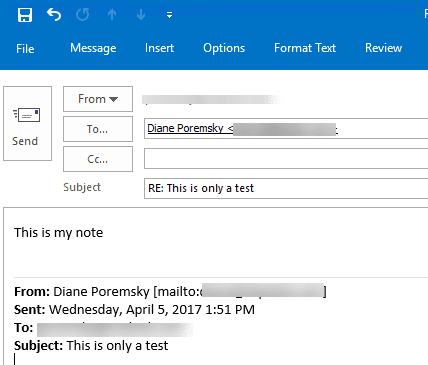
Task: Switch to the Message ribbon tab
Action: click(93, 48)
